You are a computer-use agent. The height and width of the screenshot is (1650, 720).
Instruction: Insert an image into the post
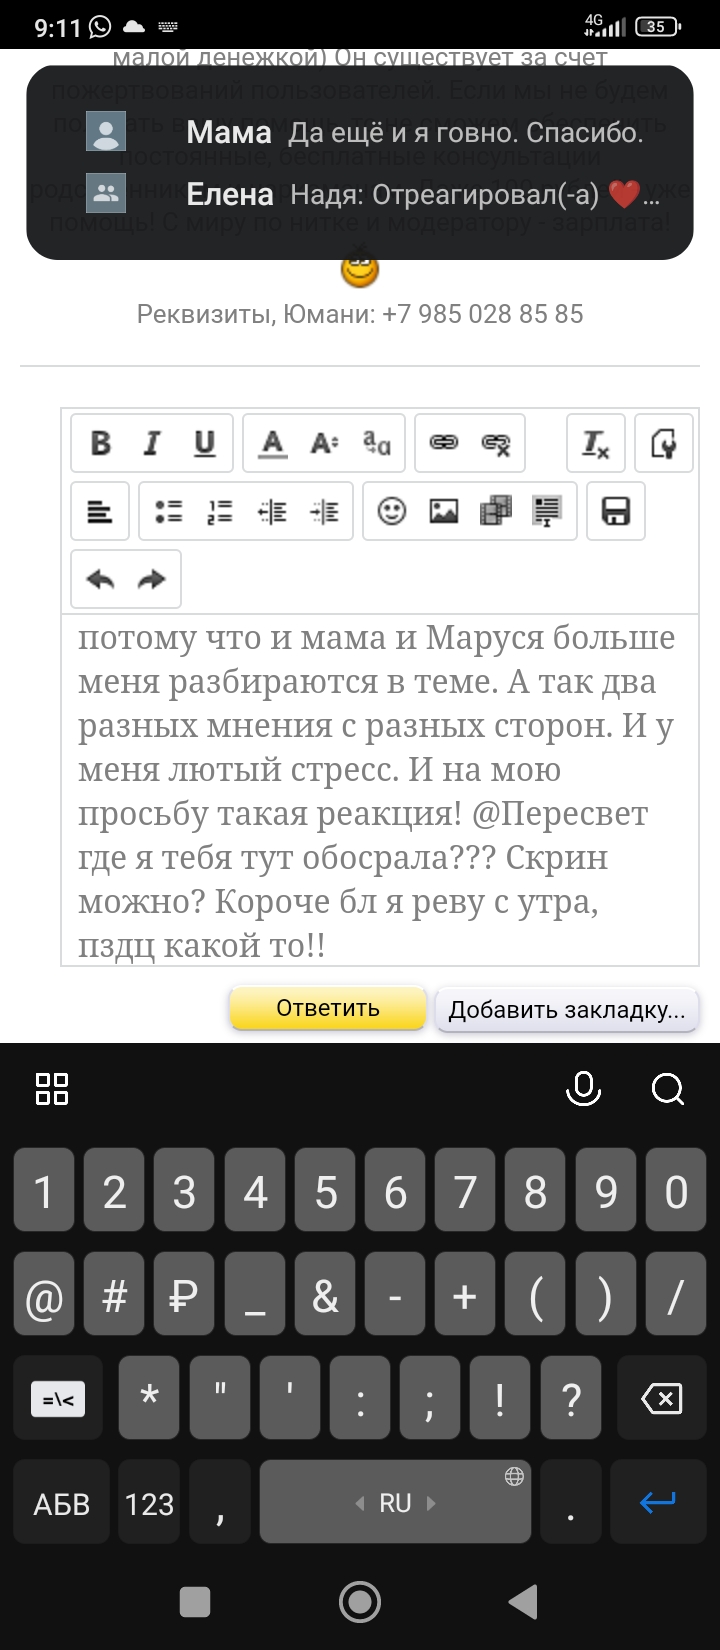pos(444,512)
